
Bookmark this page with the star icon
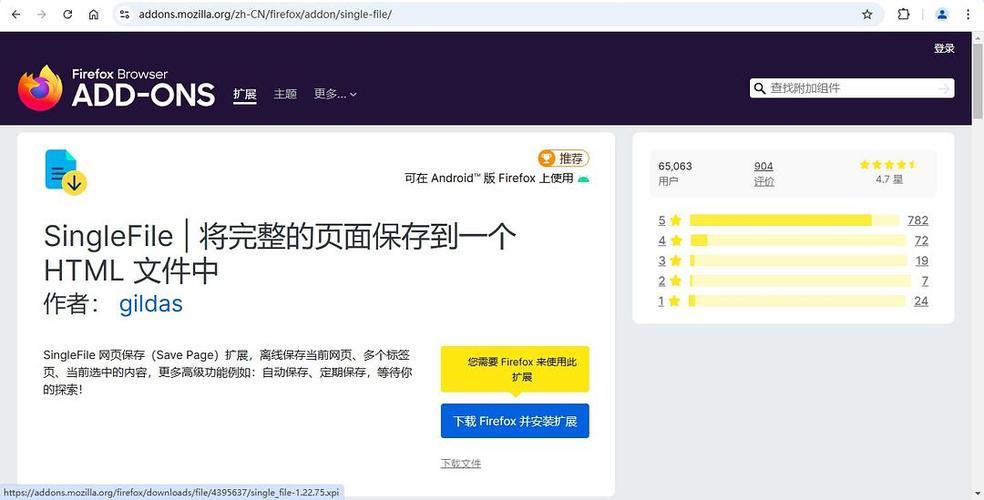pos(867,14)
